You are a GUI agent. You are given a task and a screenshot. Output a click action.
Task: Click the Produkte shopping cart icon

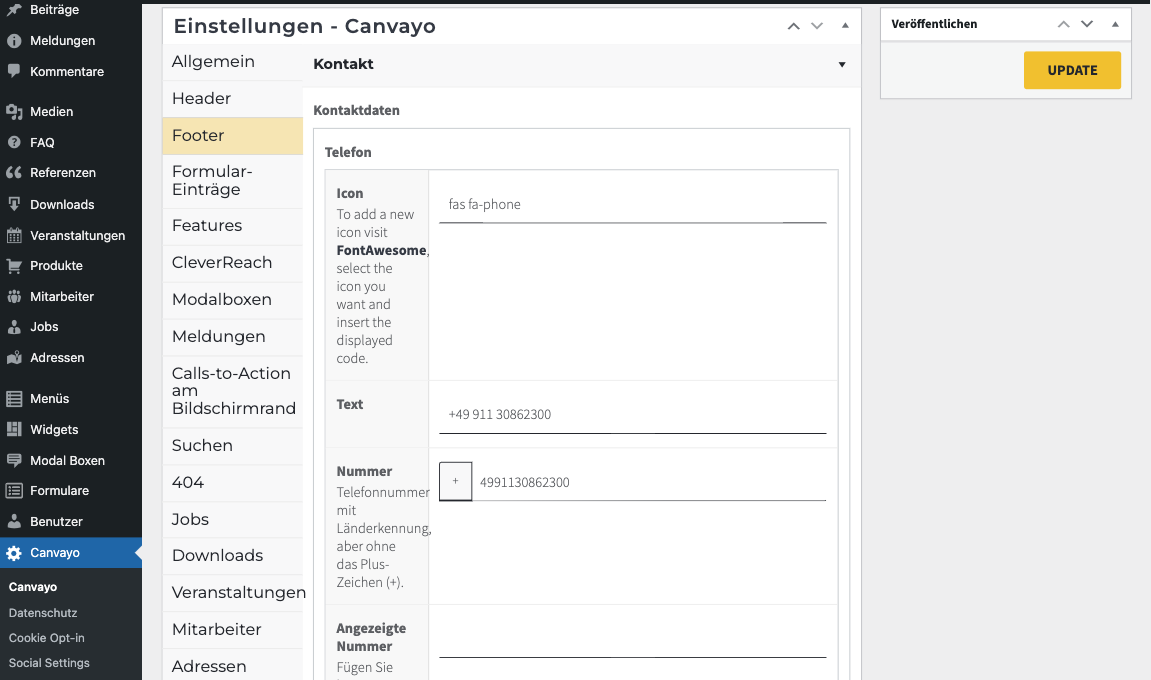[14, 266]
